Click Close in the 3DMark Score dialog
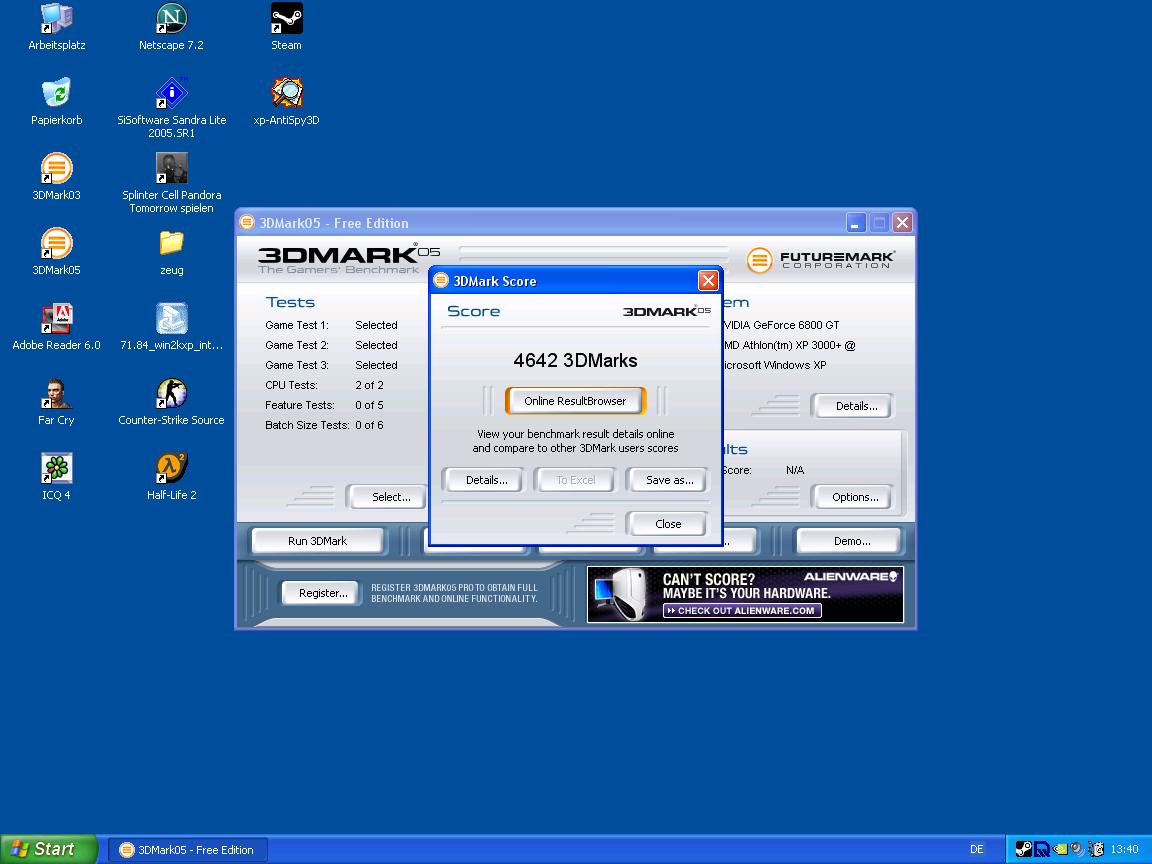Viewport: 1152px width, 864px height. pos(668,524)
